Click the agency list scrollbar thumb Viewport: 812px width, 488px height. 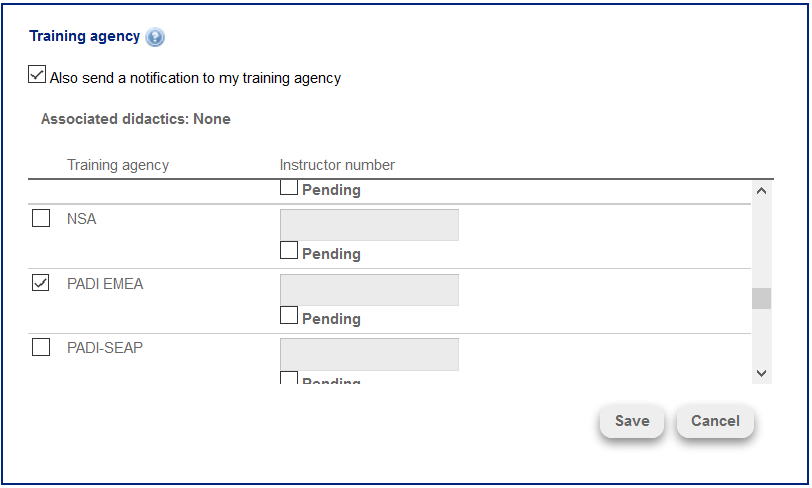click(x=762, y=298)
